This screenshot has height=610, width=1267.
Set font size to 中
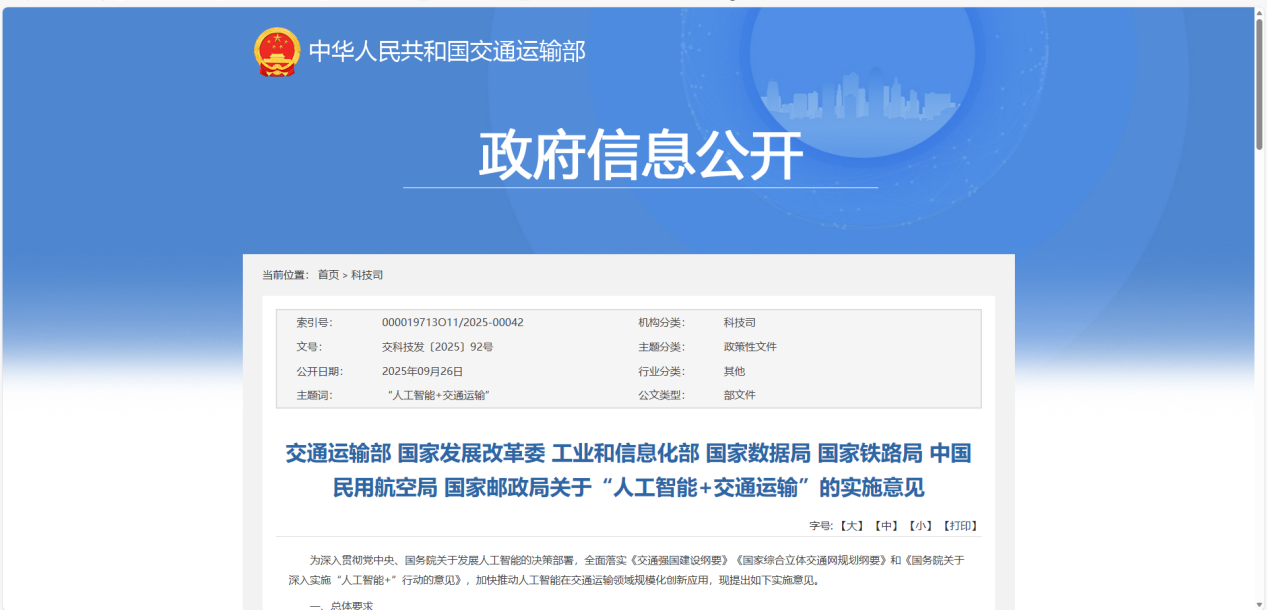885,525
